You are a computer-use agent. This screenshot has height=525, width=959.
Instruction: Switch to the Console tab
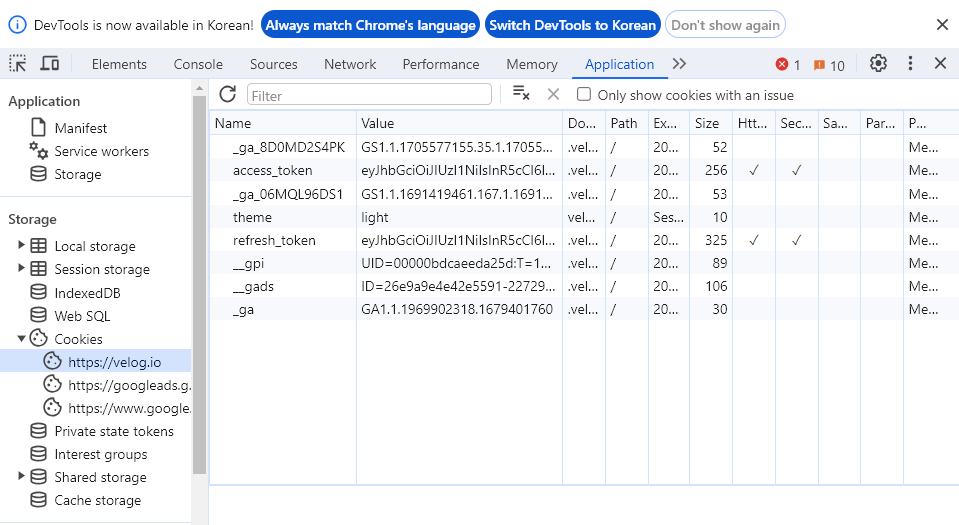pos(198,64)
